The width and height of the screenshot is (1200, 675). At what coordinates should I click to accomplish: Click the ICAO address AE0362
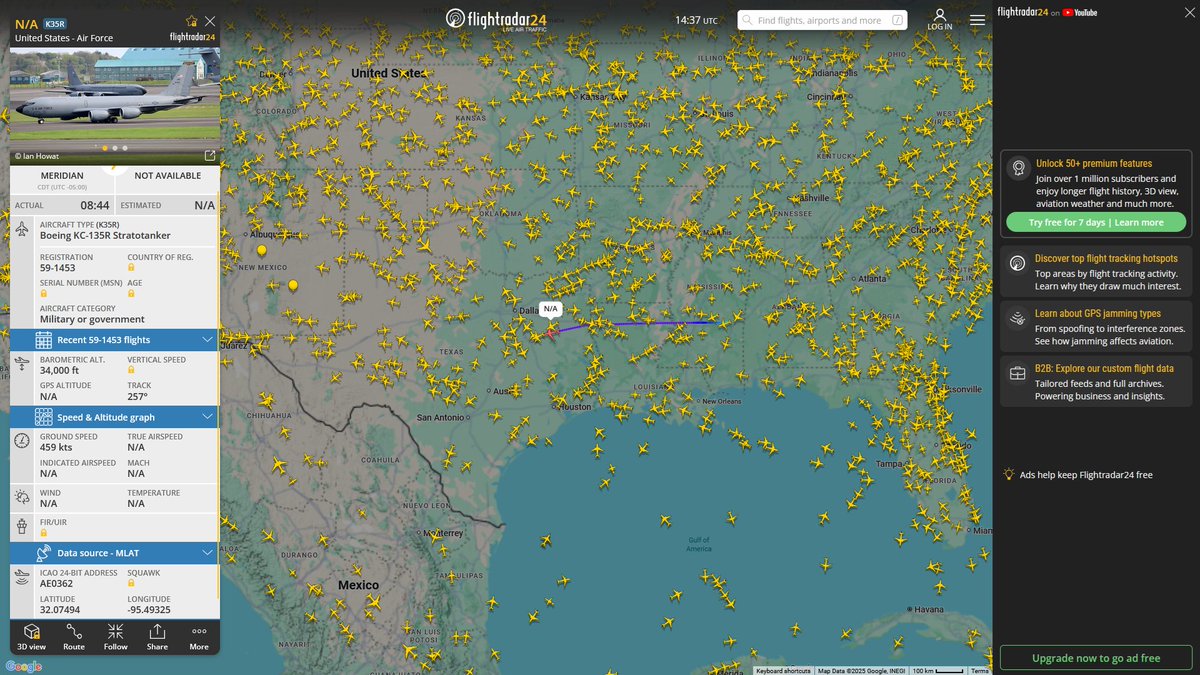(x=57, y=585)
